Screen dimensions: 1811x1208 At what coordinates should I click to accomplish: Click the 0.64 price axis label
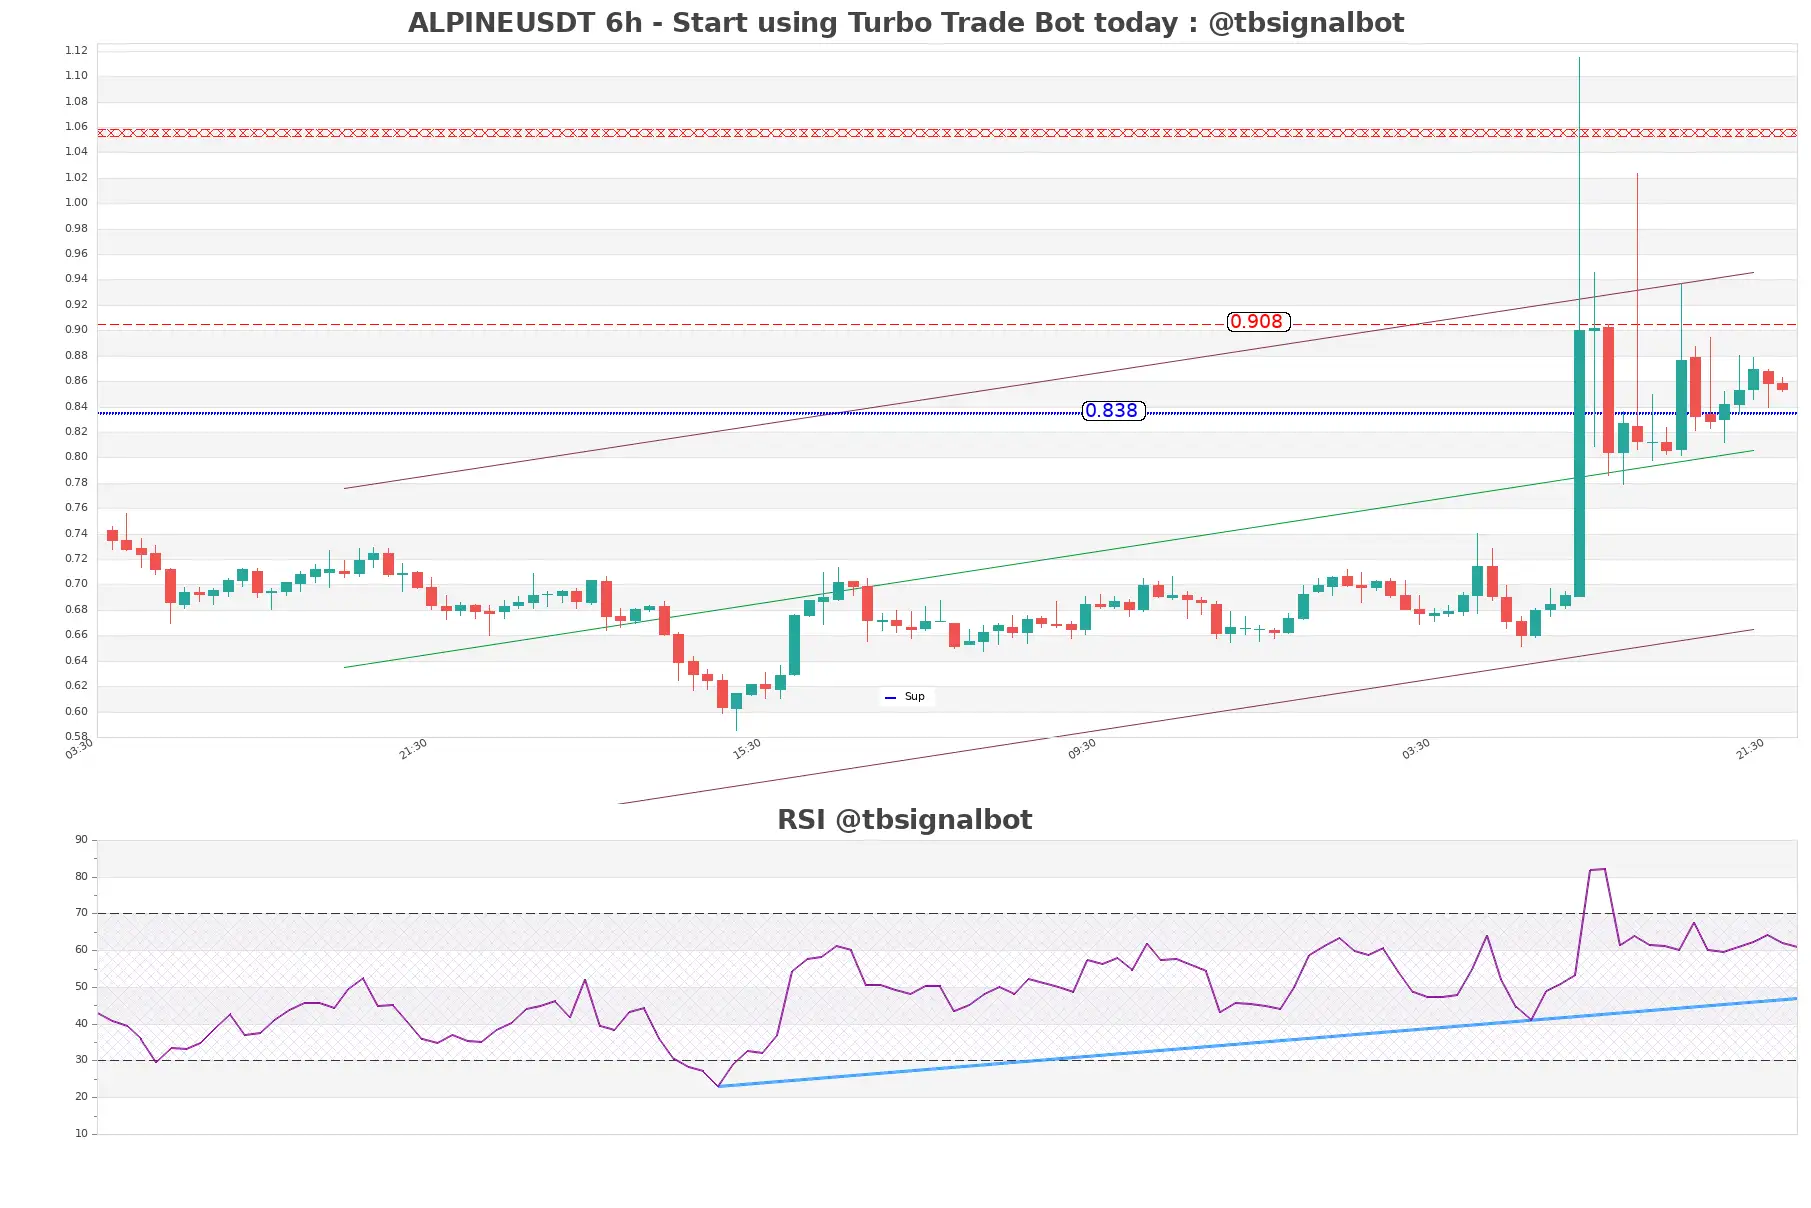pos(76,660)
